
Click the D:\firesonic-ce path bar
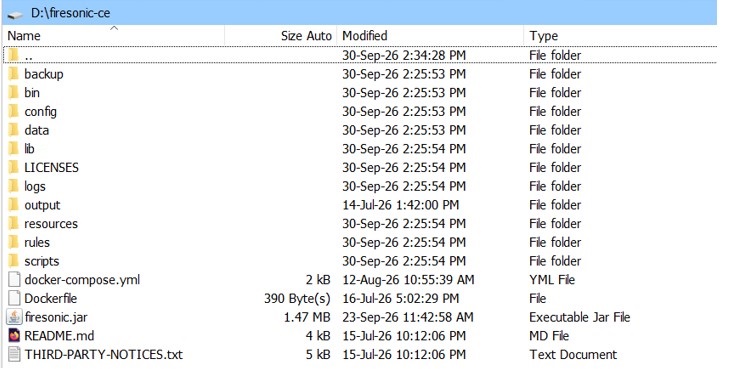pyautogui.click(x=359, y=12)
